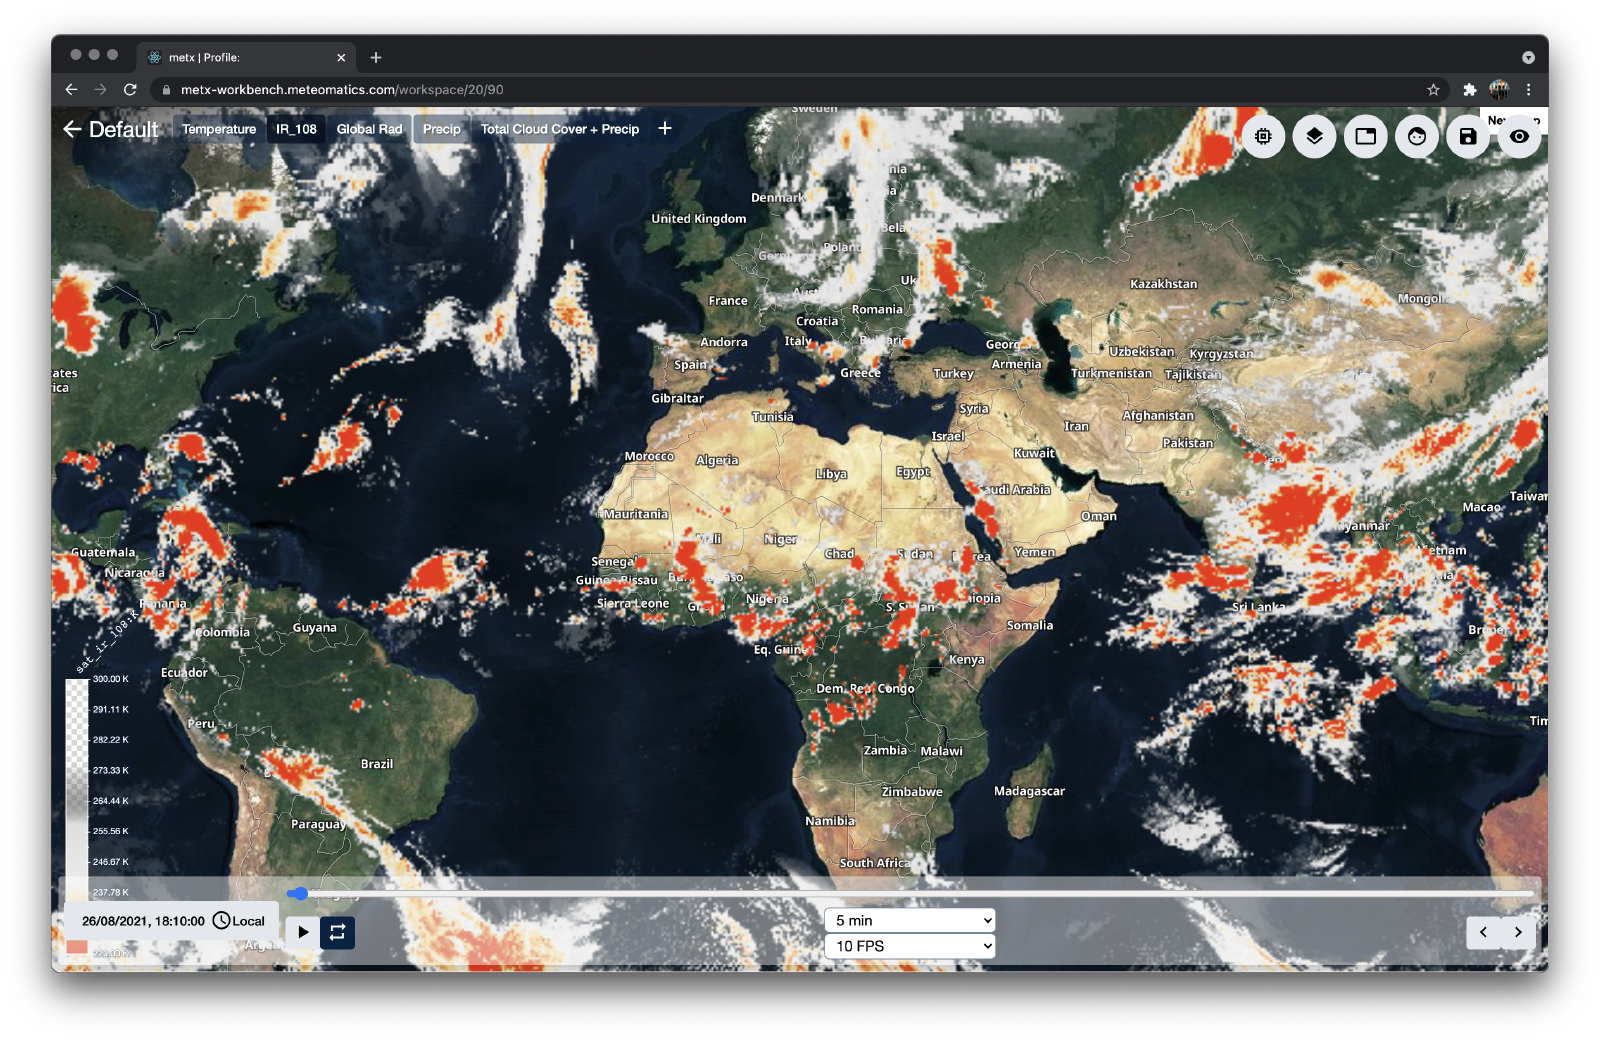Toggle the Local time clock setting
The width and height of the screenshot is (1600, 1040).
[x=239, y=921]
